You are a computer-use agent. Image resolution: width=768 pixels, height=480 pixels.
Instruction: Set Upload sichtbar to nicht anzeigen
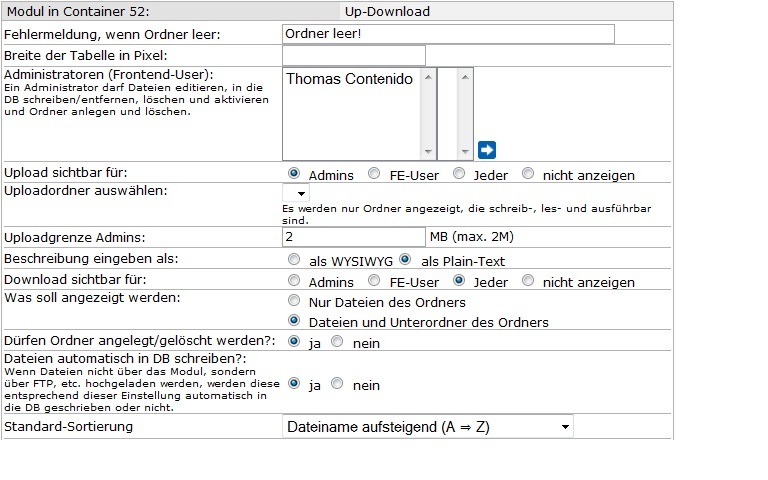[x=528, y=174]
